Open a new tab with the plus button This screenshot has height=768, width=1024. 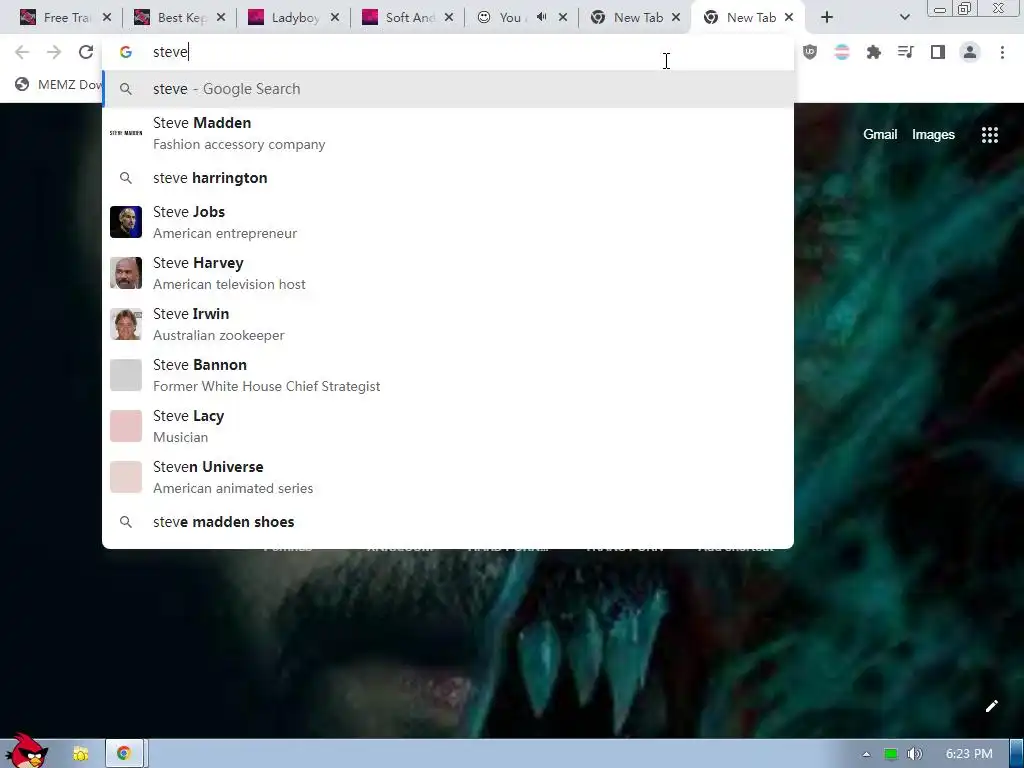[x=827, y=18]
